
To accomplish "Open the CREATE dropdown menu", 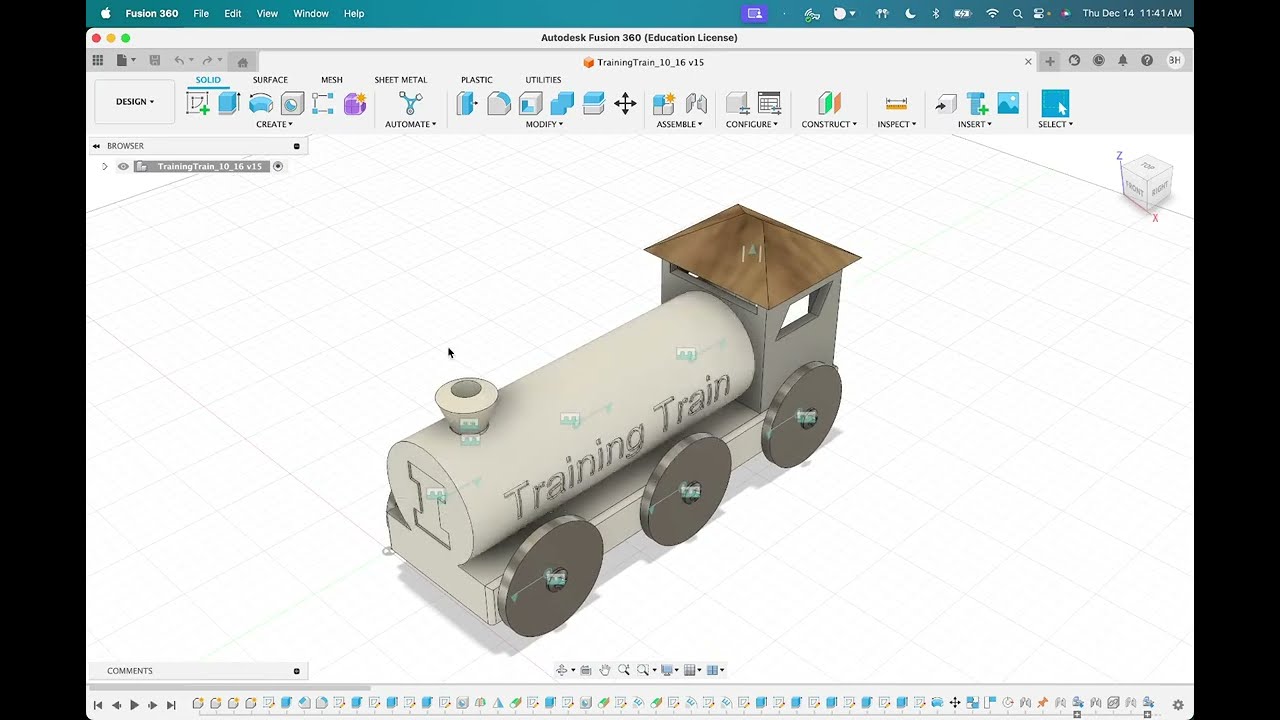I will [274, 124].
